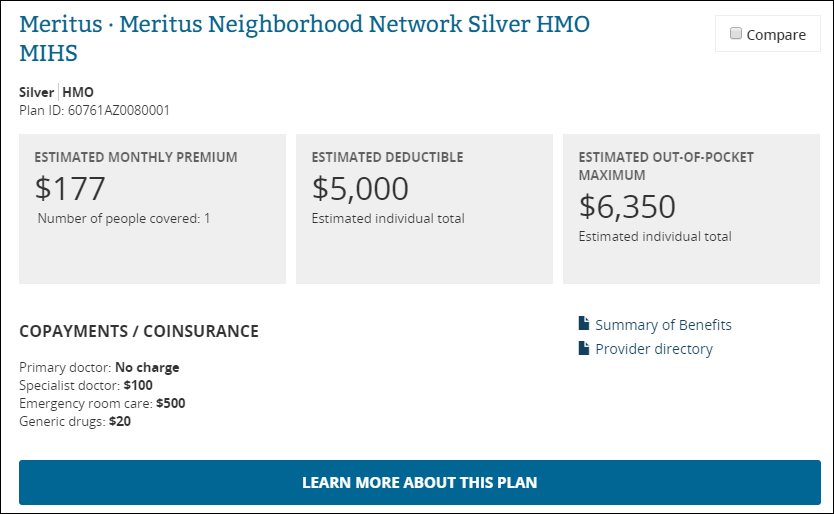Click the Generic drugs $20 line
This screenshot has width=834, height=514.
(x=75, y=421)
